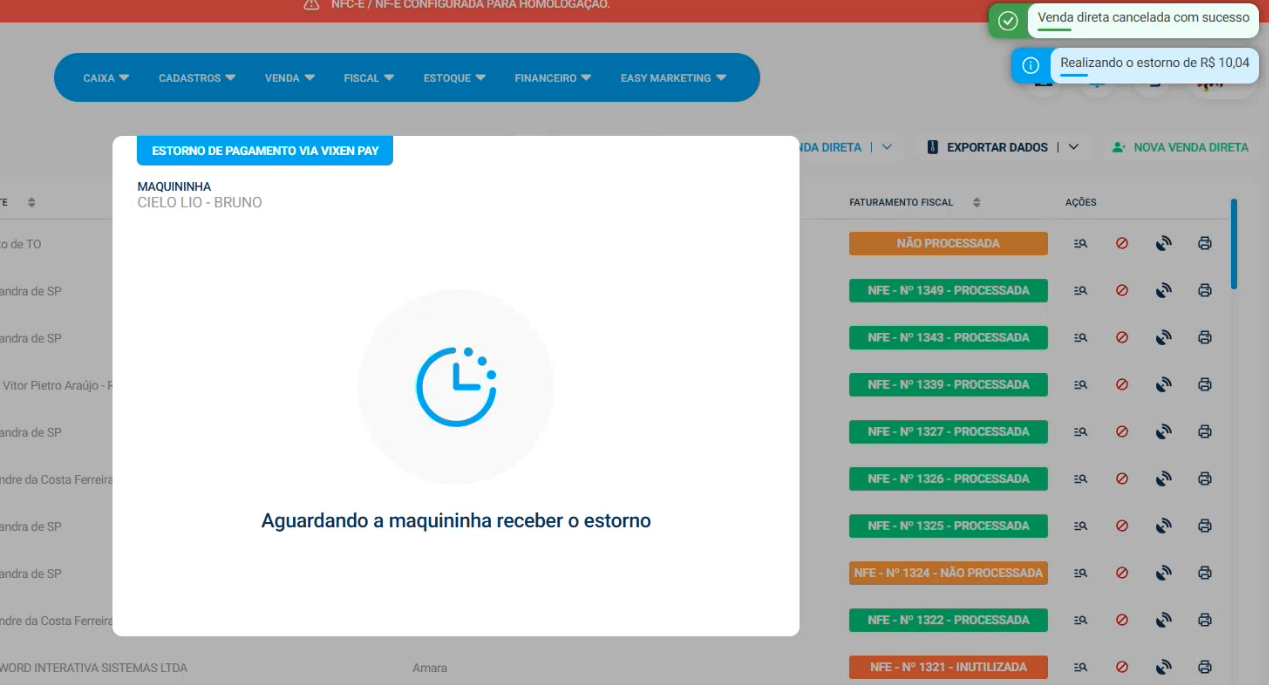Image resolution: width=1269 pixels, height=685 pixels.
Task: Open details icon for NFE 1349 row
Action: (x=1080, y=291)
